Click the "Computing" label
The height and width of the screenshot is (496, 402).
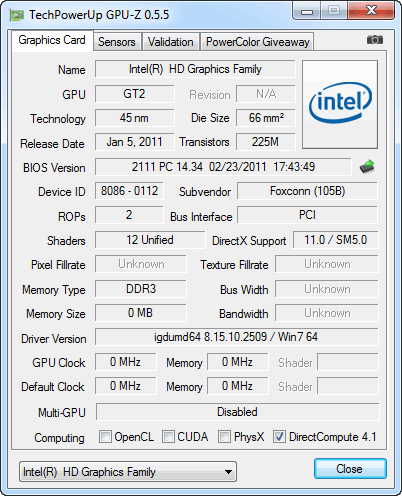[59, 438]
